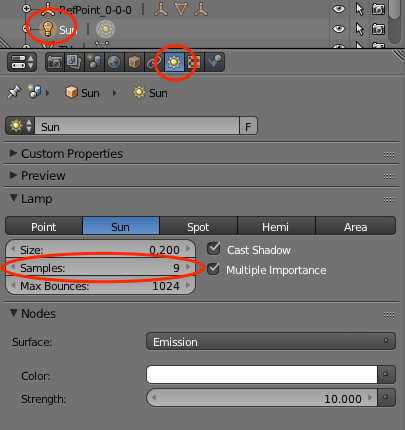
Task: Hide the Sun object with eye icon
Action: [x=339, y=29]
